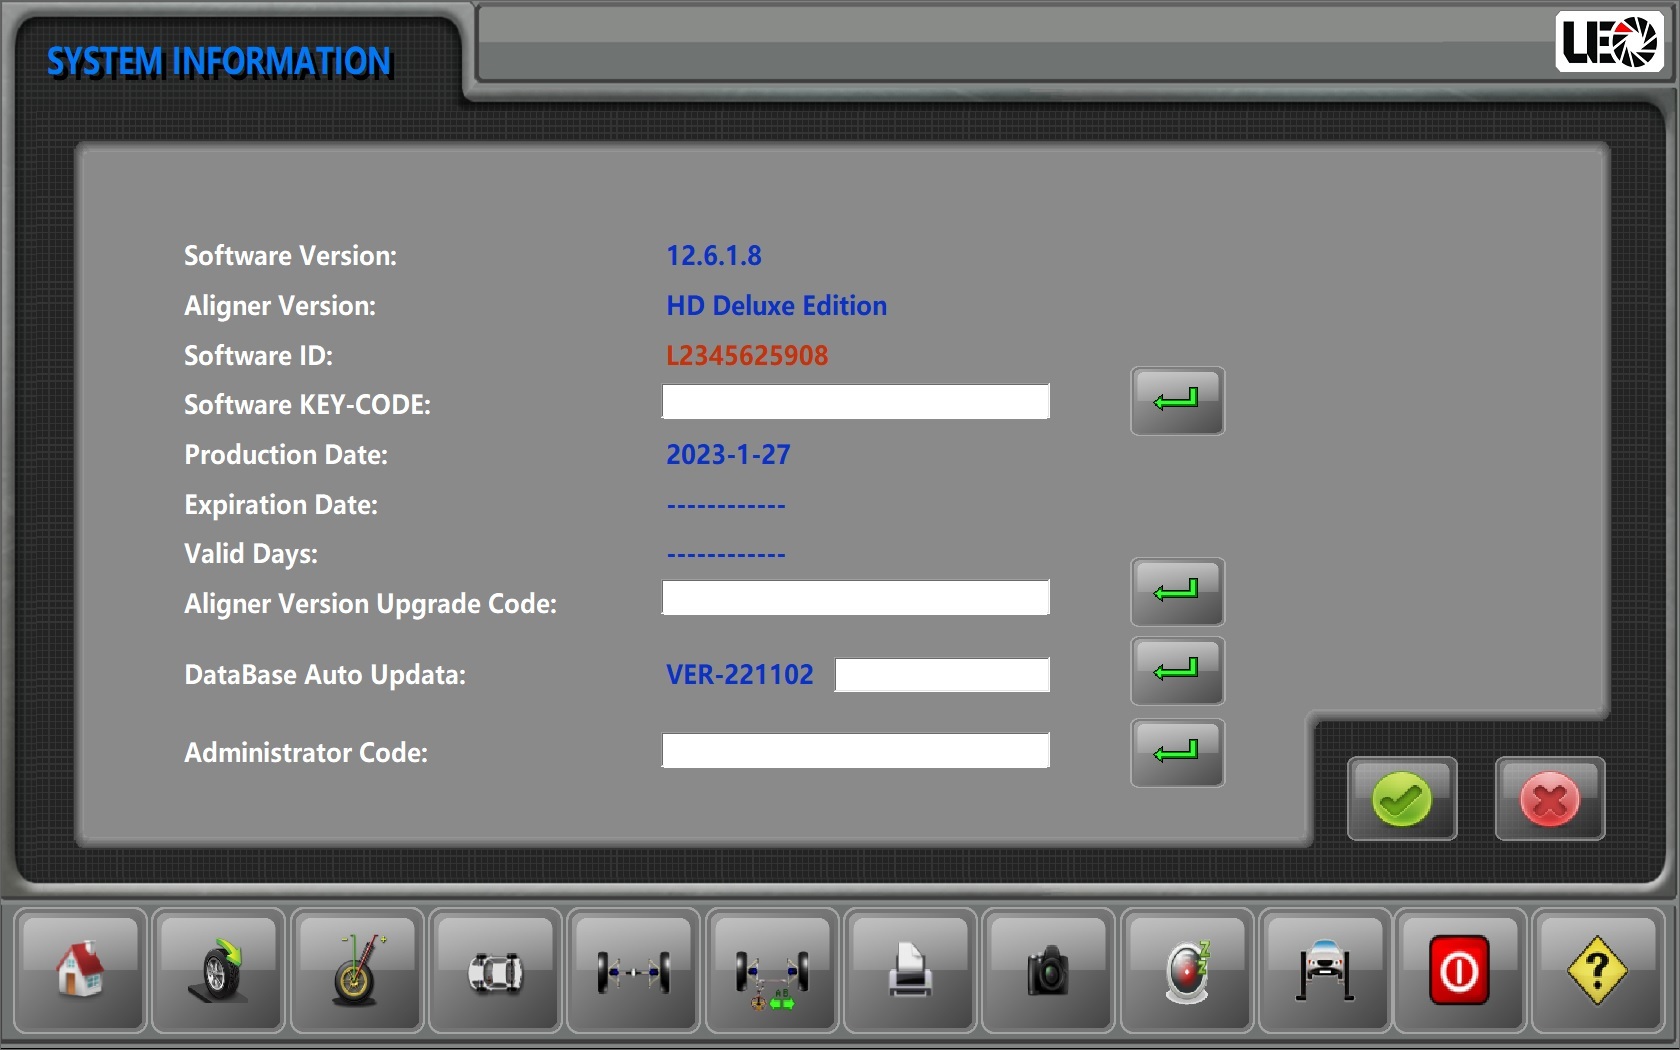Submit the DataBase Auto Updata enter arrow
The height and width of the screenshot is (1050, 1680).
point(1177,671)
